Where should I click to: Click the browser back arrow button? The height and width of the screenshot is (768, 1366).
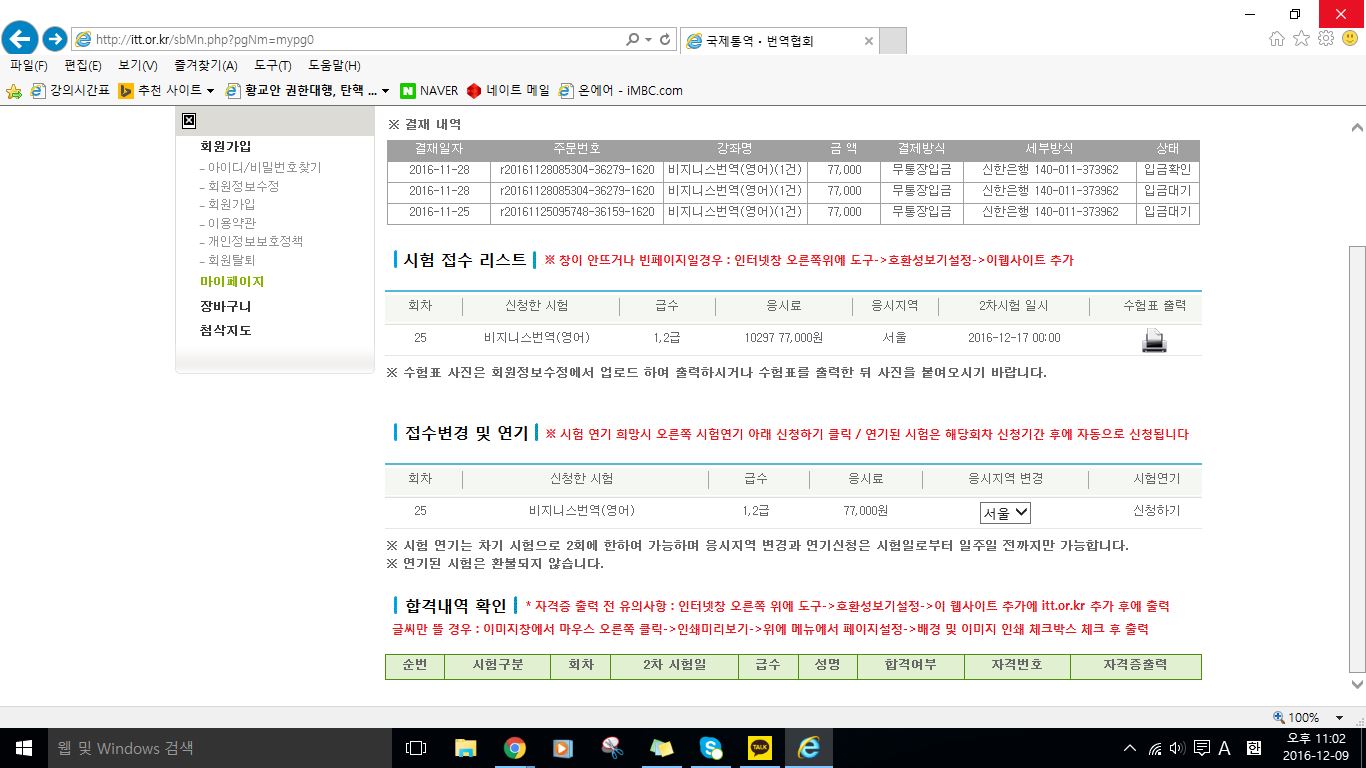tap(20, 40)
